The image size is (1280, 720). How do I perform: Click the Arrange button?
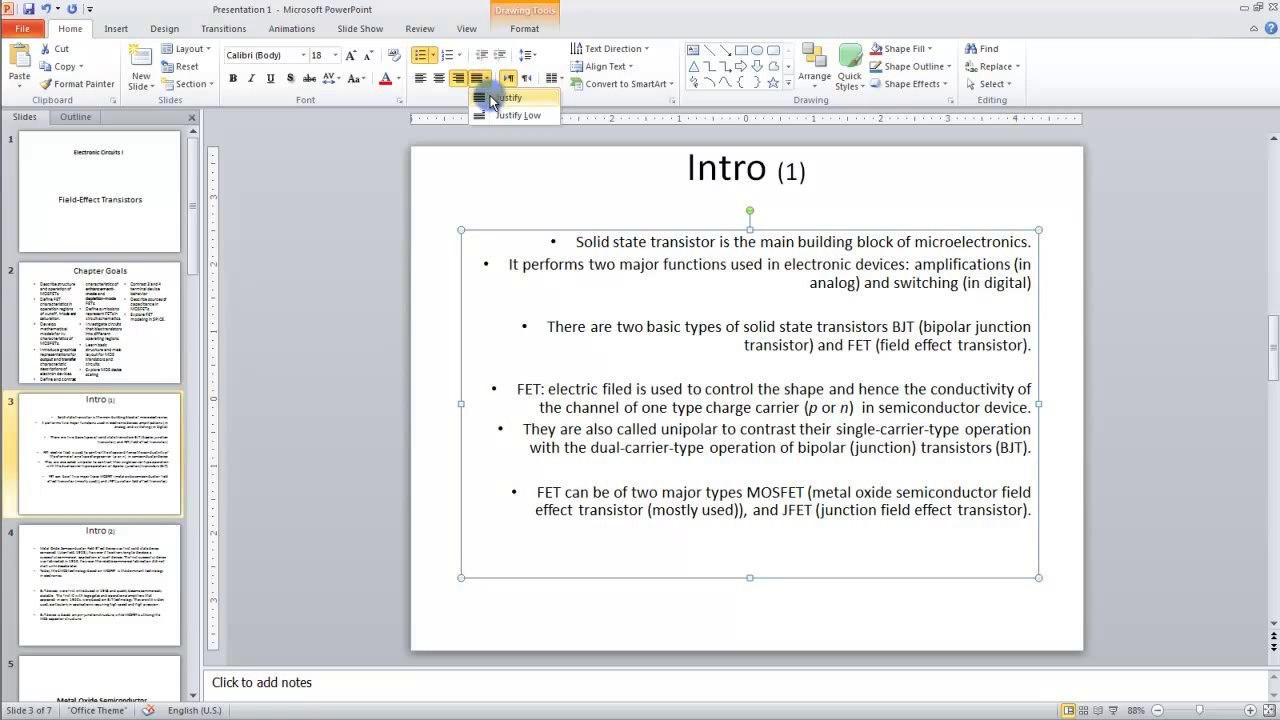pos(814,66)
